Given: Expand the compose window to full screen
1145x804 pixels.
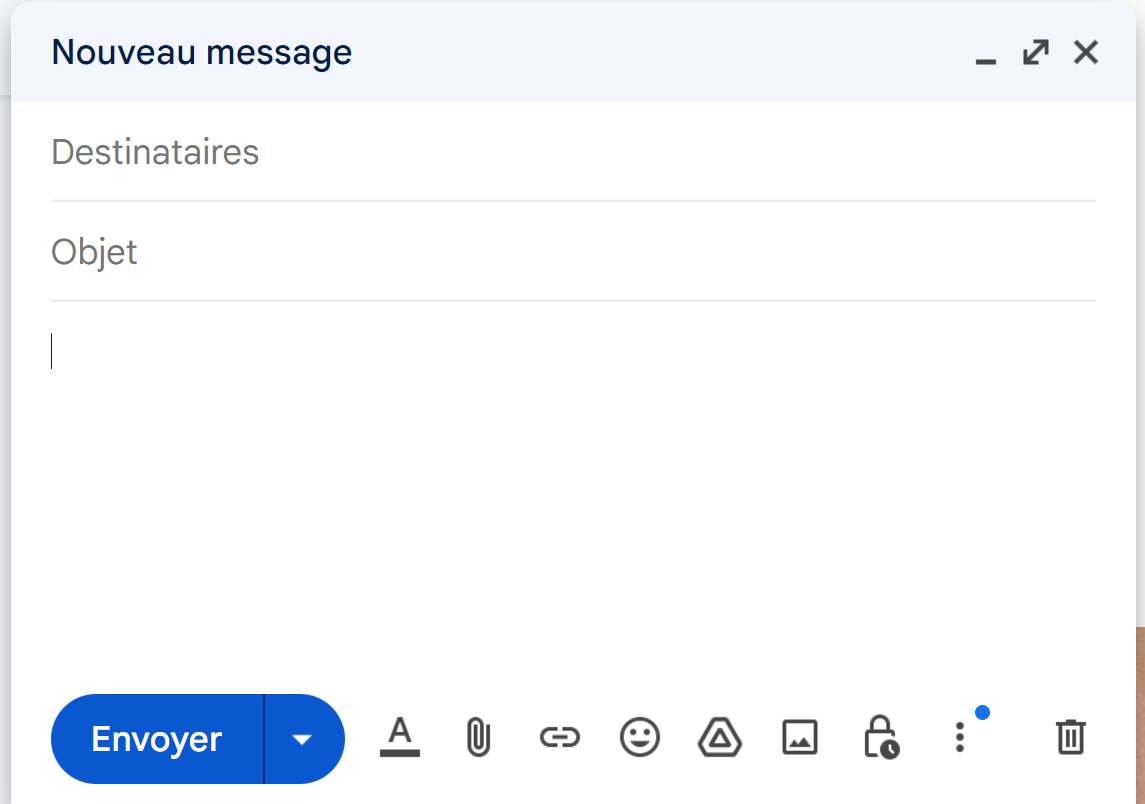Looking at the screenshot, I should pos(1036,52).
